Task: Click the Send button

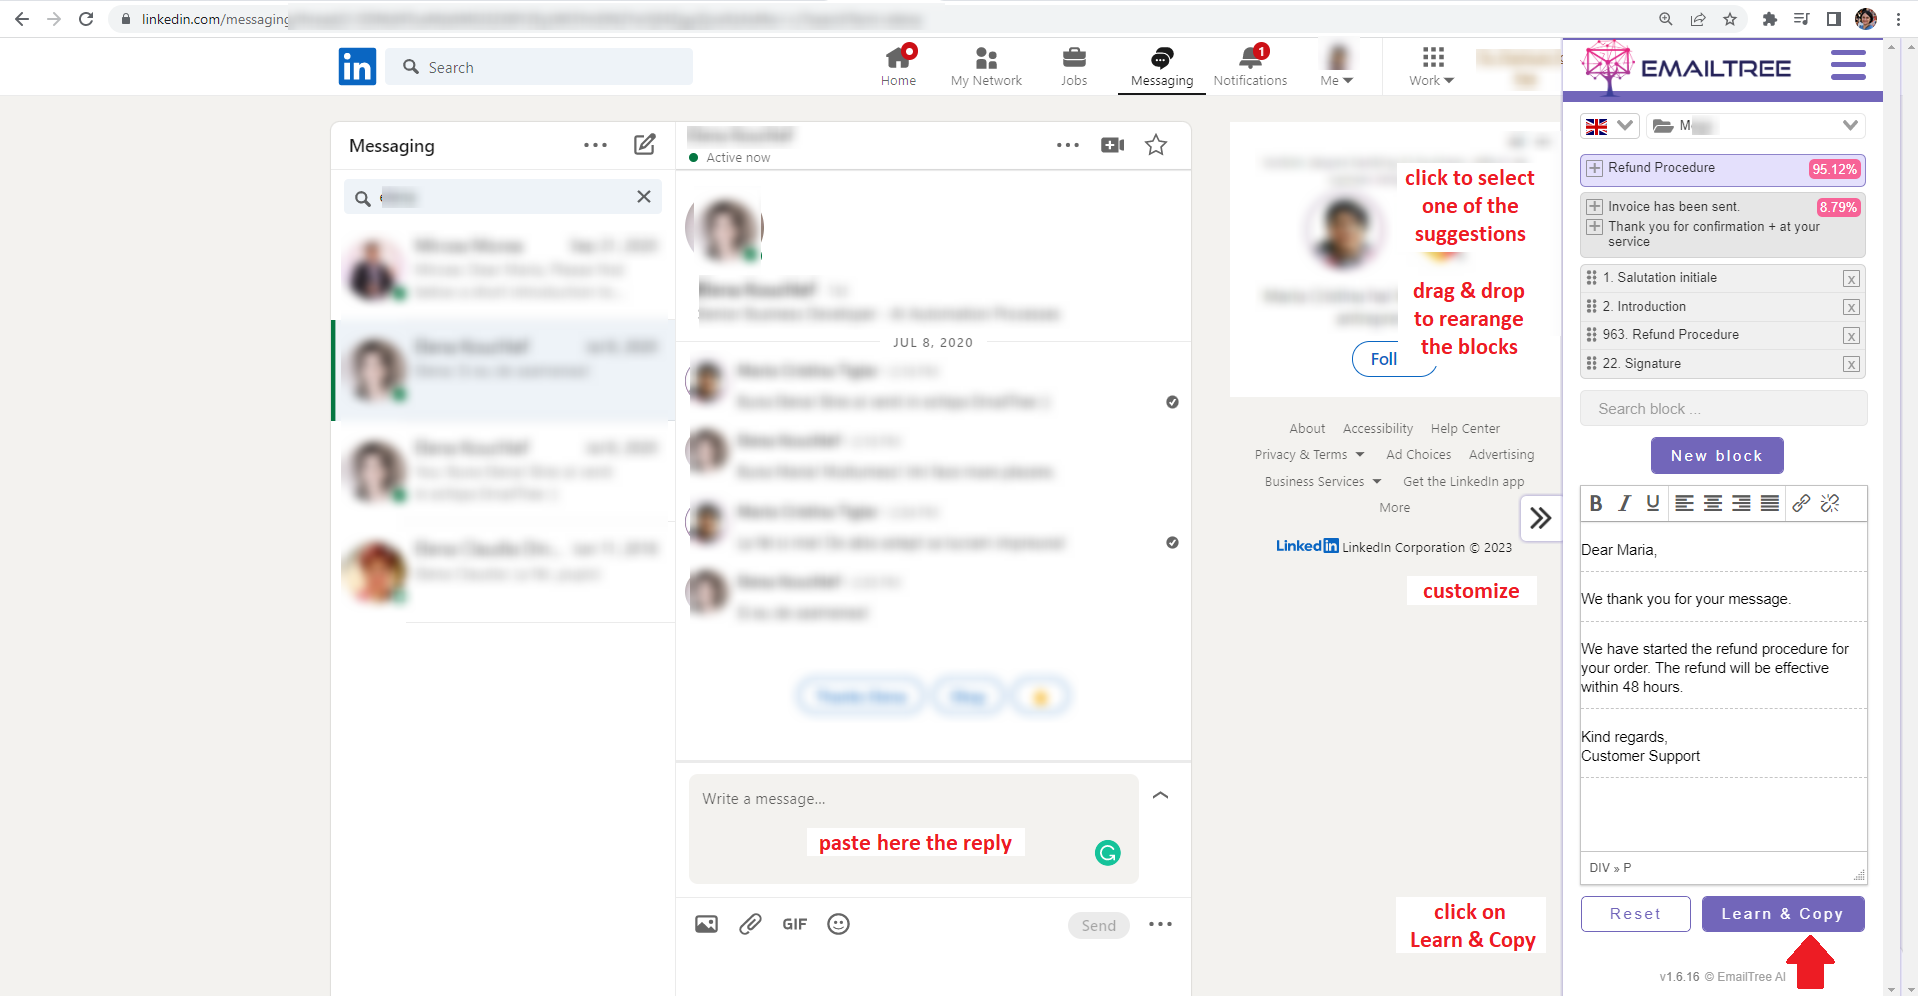Action: tap(1098, 925)
